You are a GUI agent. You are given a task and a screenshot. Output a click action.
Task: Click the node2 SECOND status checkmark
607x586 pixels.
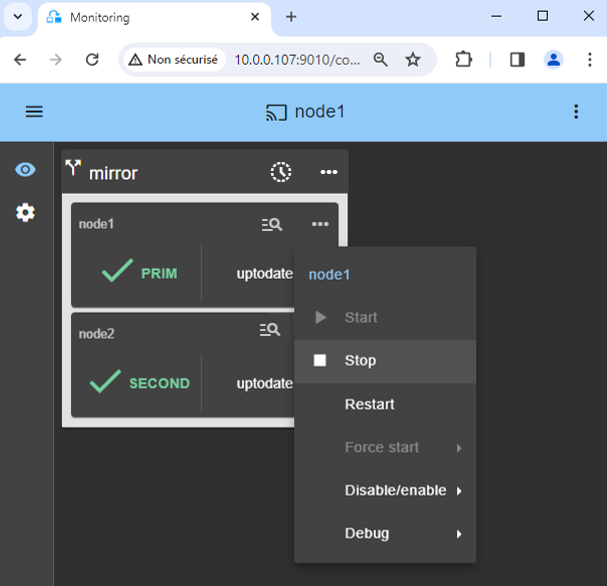point(105,382)
